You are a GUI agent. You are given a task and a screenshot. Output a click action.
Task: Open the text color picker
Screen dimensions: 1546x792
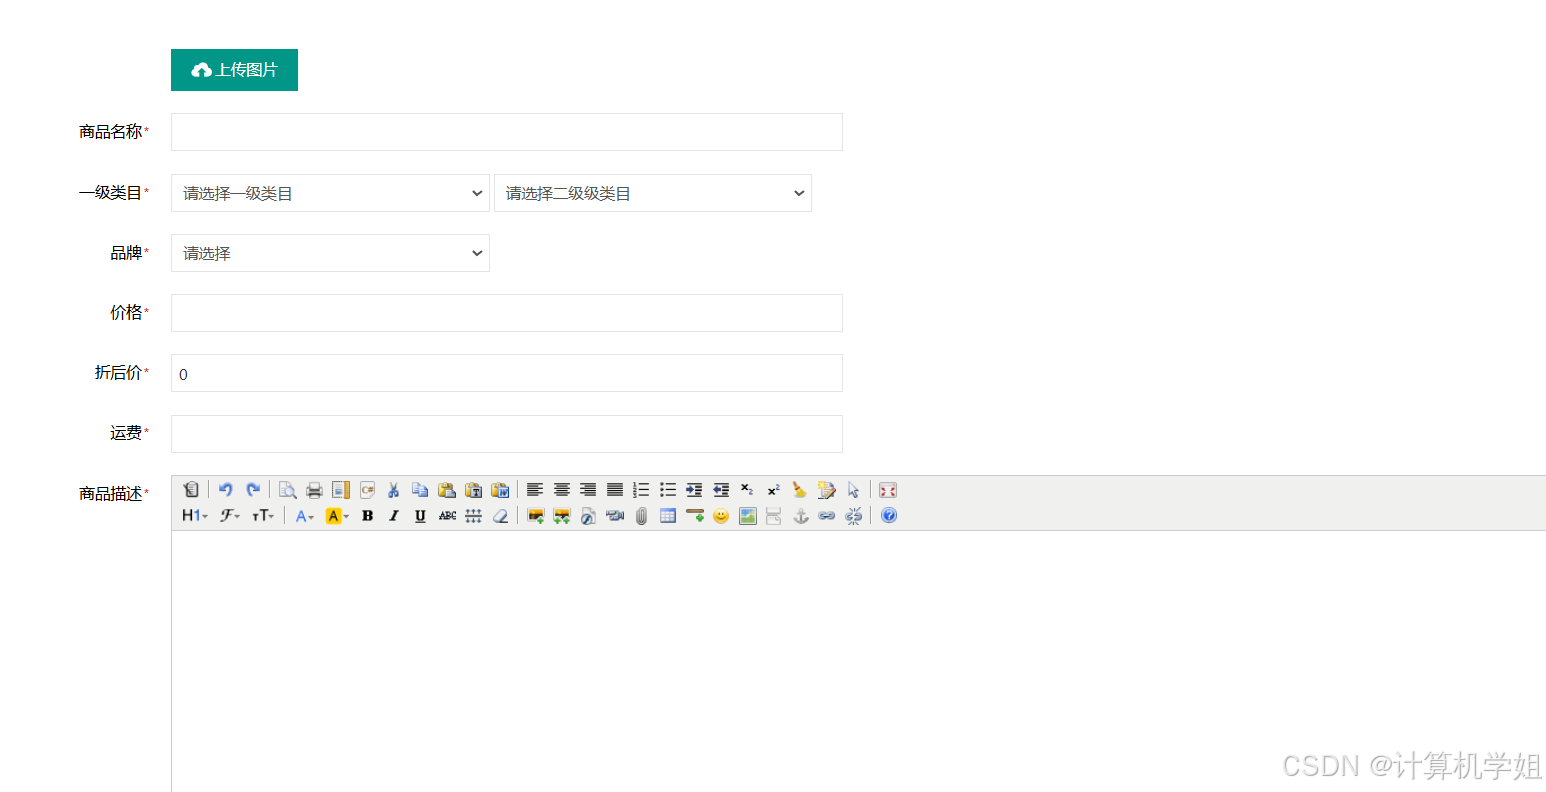tap(304, 516)
